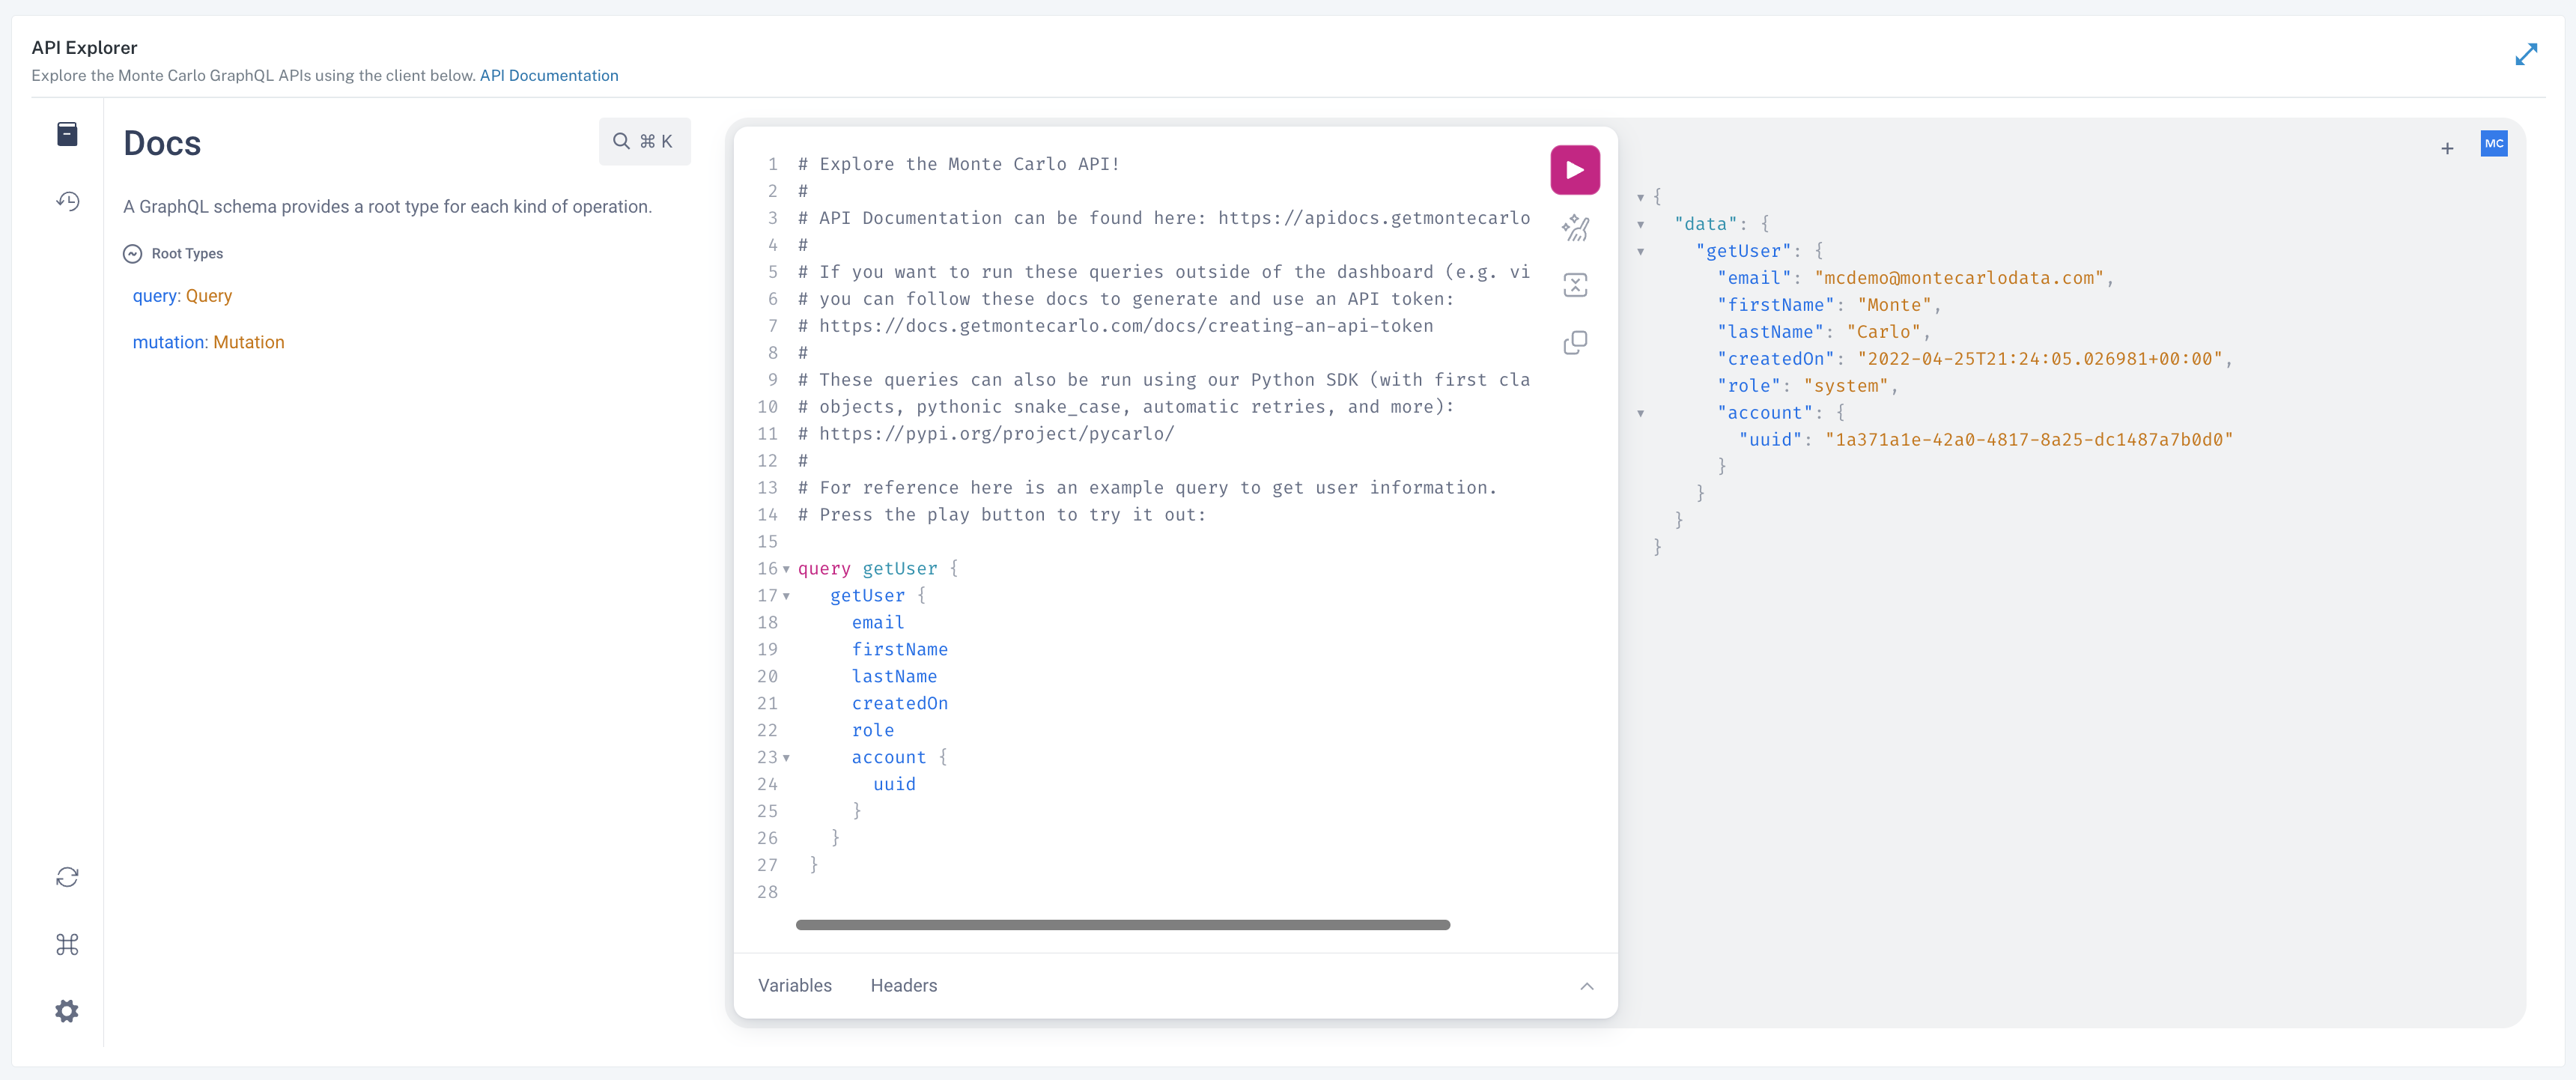Click the createdOn field in the query
This screenshot has width=2576, height=1080.
click(x=899, y=703)
